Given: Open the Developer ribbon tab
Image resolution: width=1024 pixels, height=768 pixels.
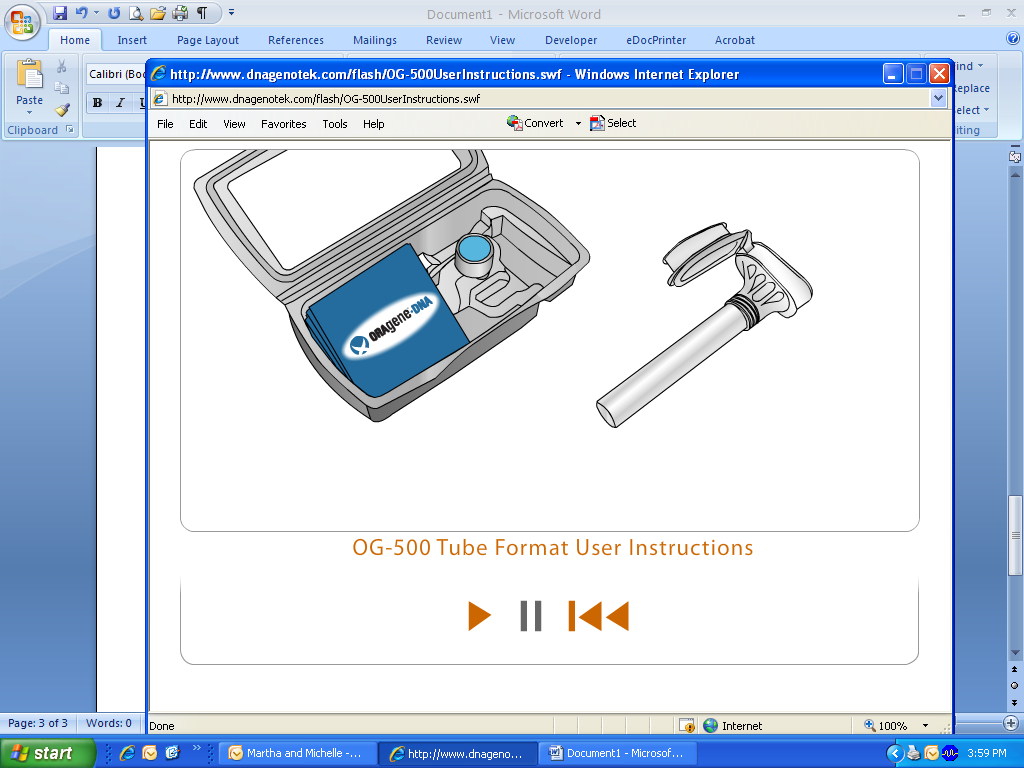Looking at the screenshot, I should coord(571,40).
